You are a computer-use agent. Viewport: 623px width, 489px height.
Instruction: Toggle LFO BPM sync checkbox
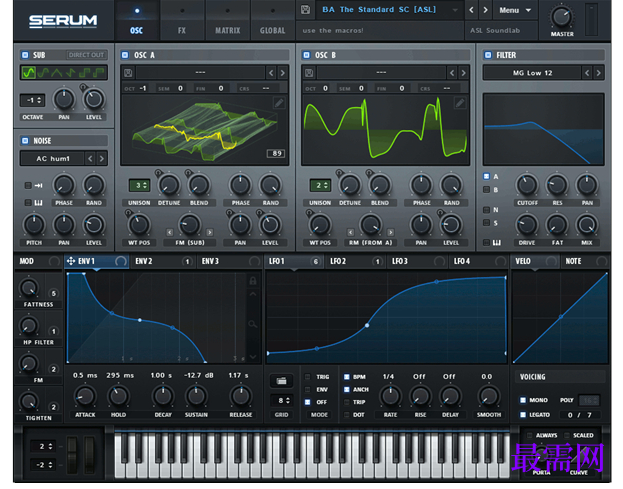(346, 377)
